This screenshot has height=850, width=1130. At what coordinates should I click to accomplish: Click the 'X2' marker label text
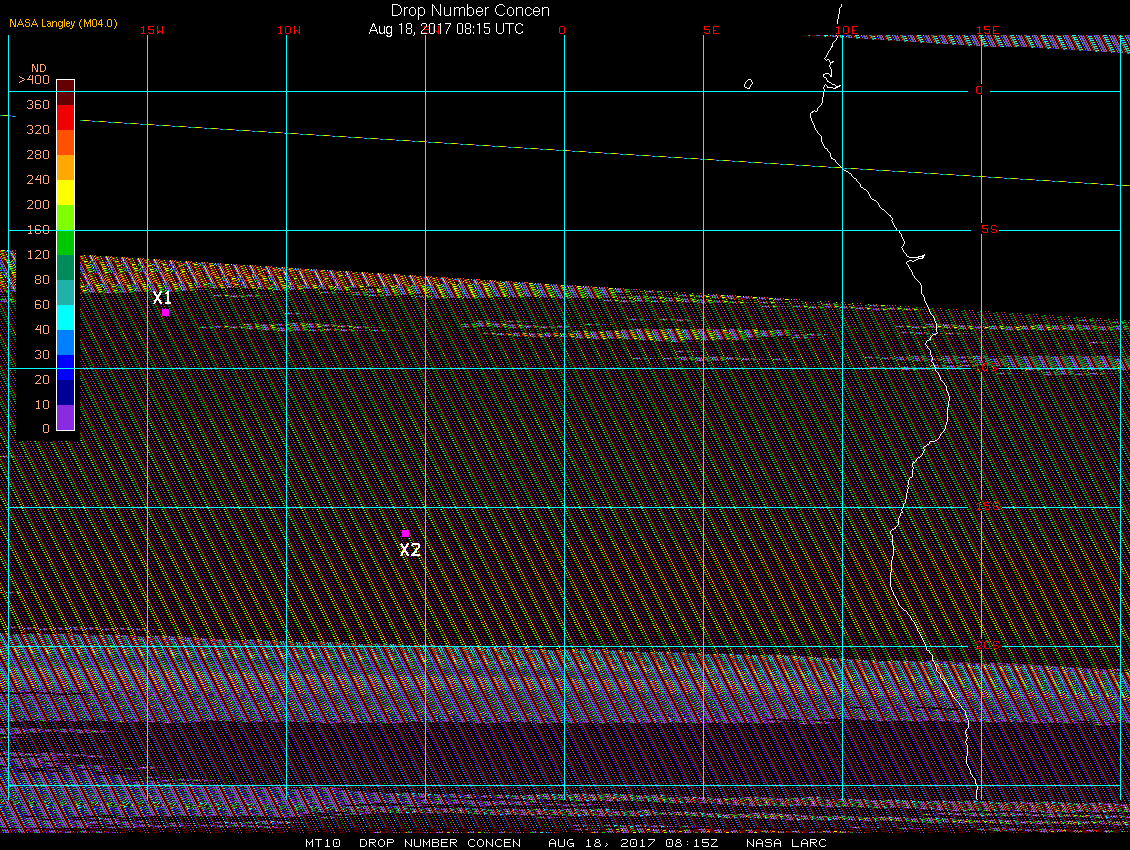410,550
